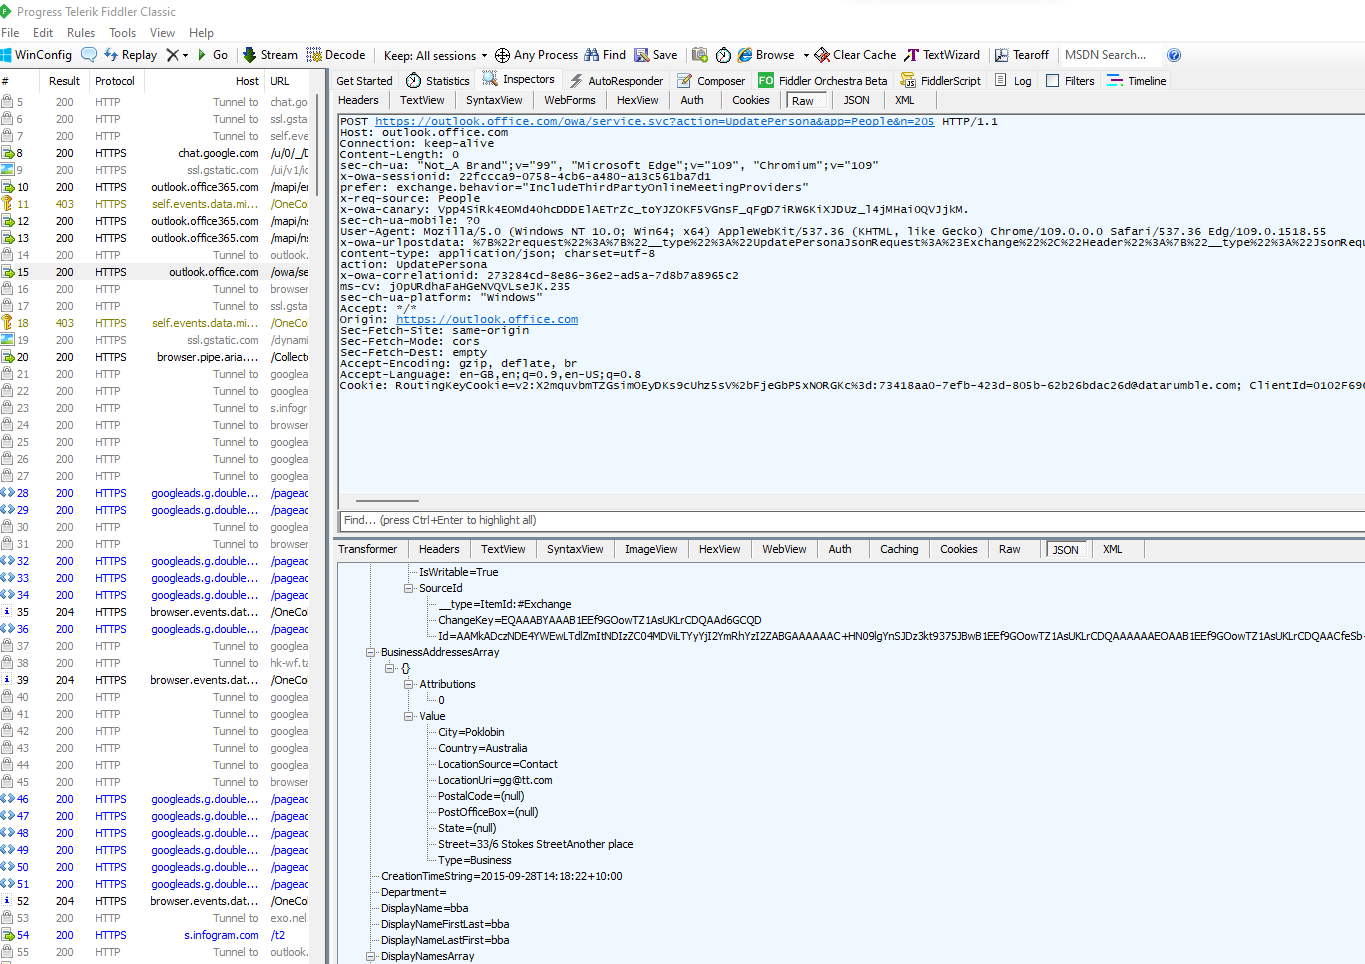Screen dimensions: 1365x964
Task: Collapse the DisplayNamesArray node
Action: point(371,956)
